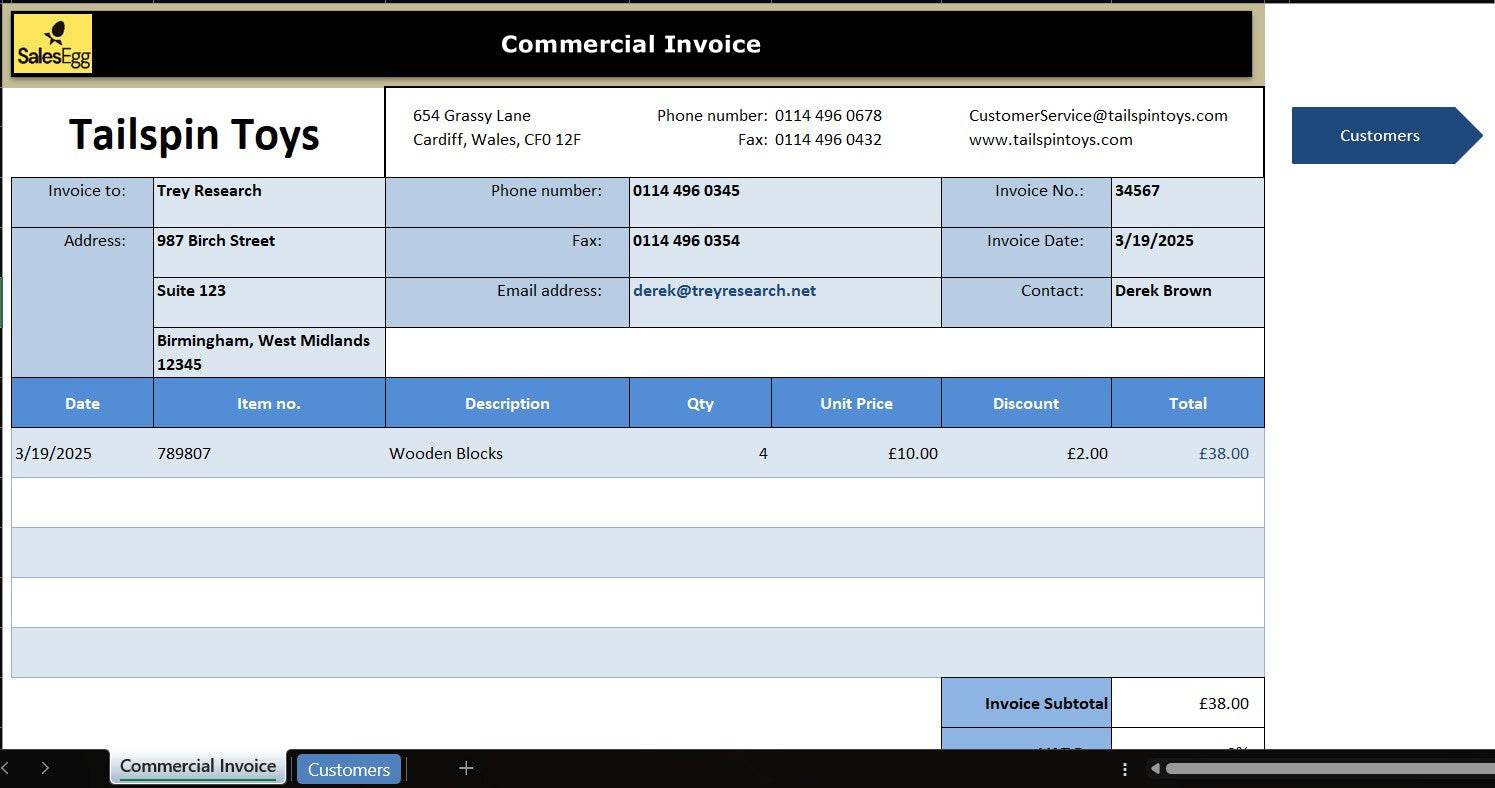Select the Commercial Invoice sheet tab
This screenshot has width=1495, height=788.
(198, 767)
